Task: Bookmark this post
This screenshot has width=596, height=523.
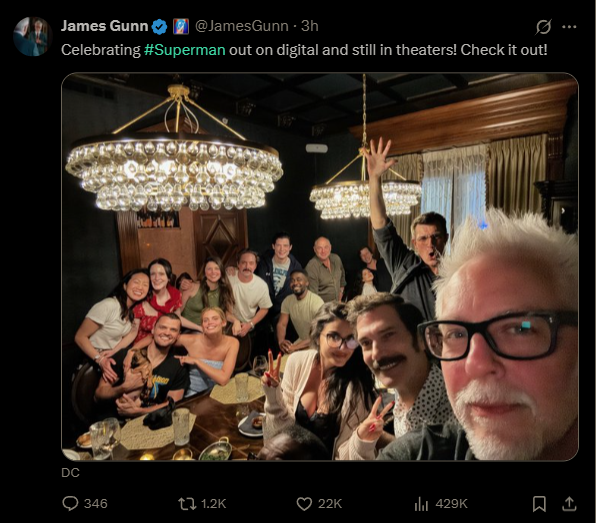Action: [539, 504]
